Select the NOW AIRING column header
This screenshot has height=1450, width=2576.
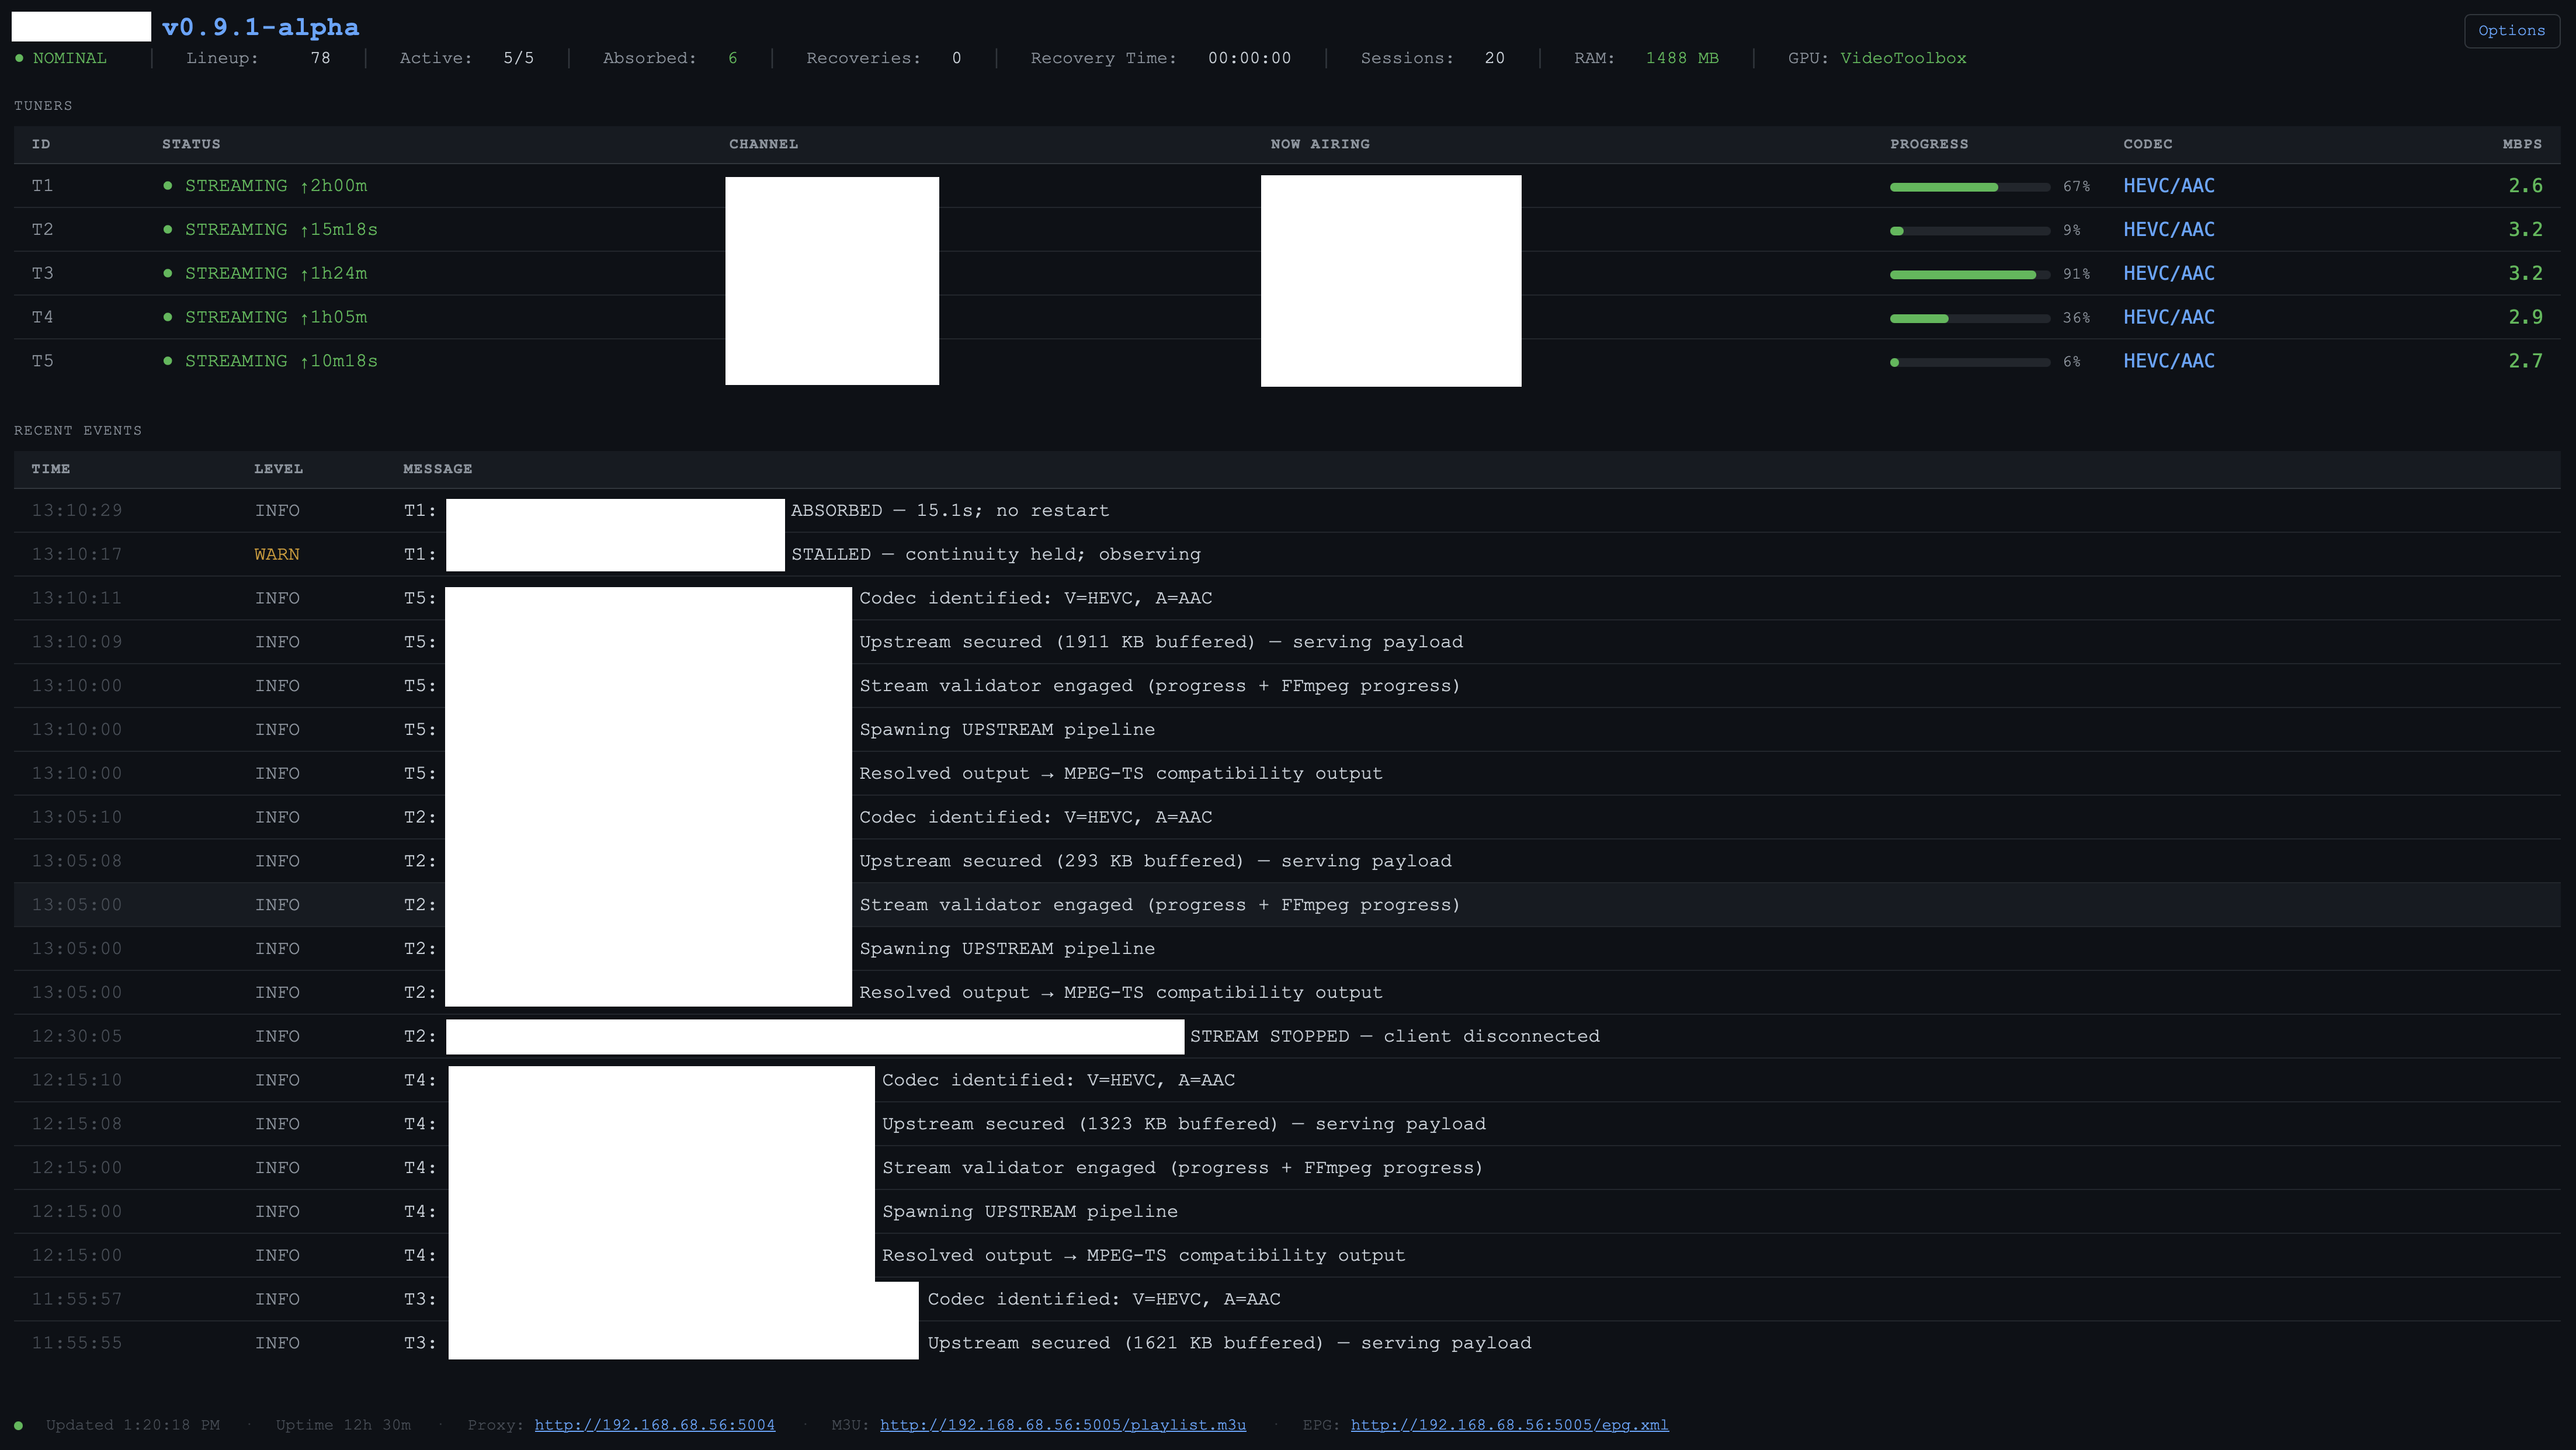[1320, 144]
